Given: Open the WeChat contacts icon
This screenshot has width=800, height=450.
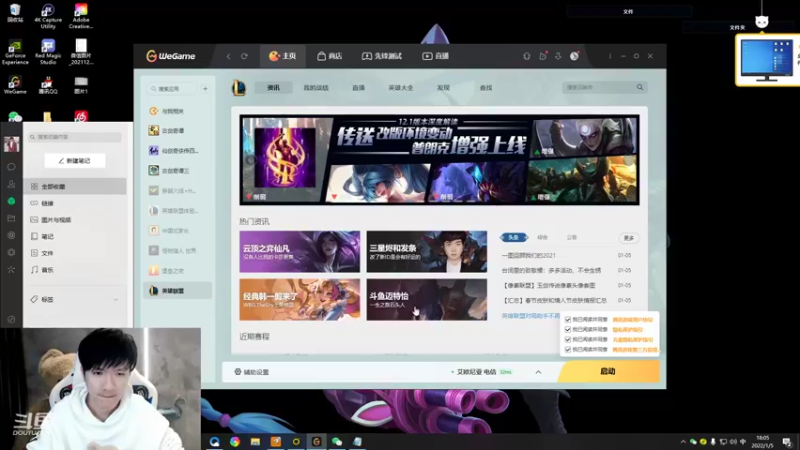Looking at the screenshot, I should [x=11, y=184].
